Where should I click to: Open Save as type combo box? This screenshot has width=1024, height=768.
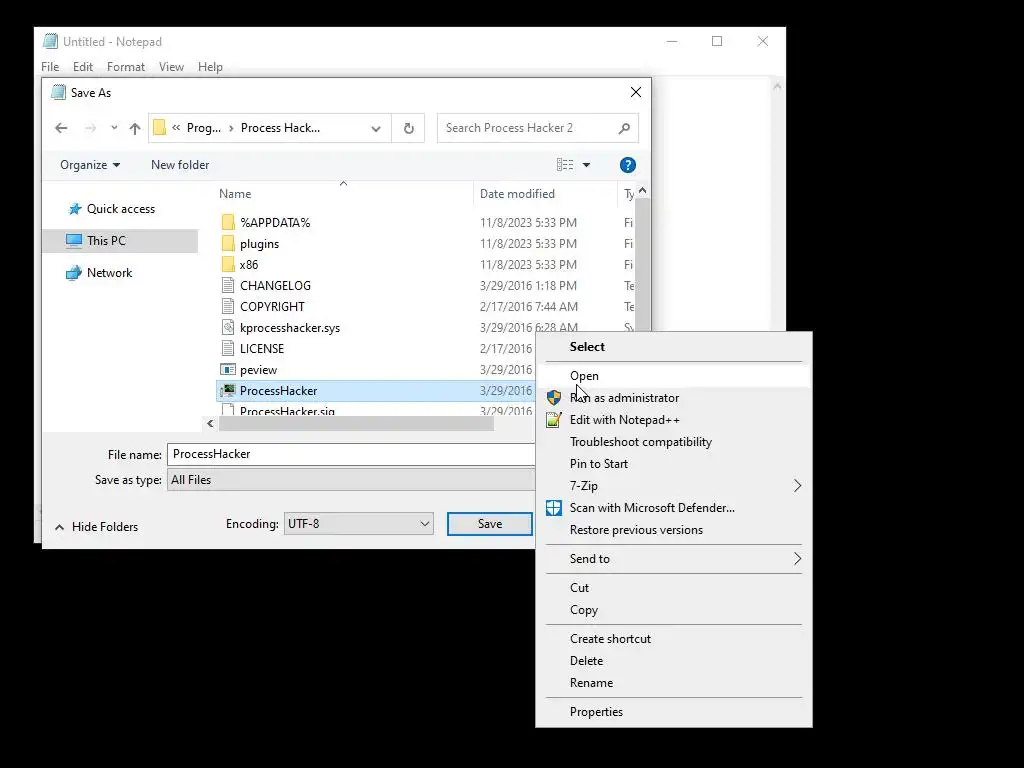click(x=351, y=480)
